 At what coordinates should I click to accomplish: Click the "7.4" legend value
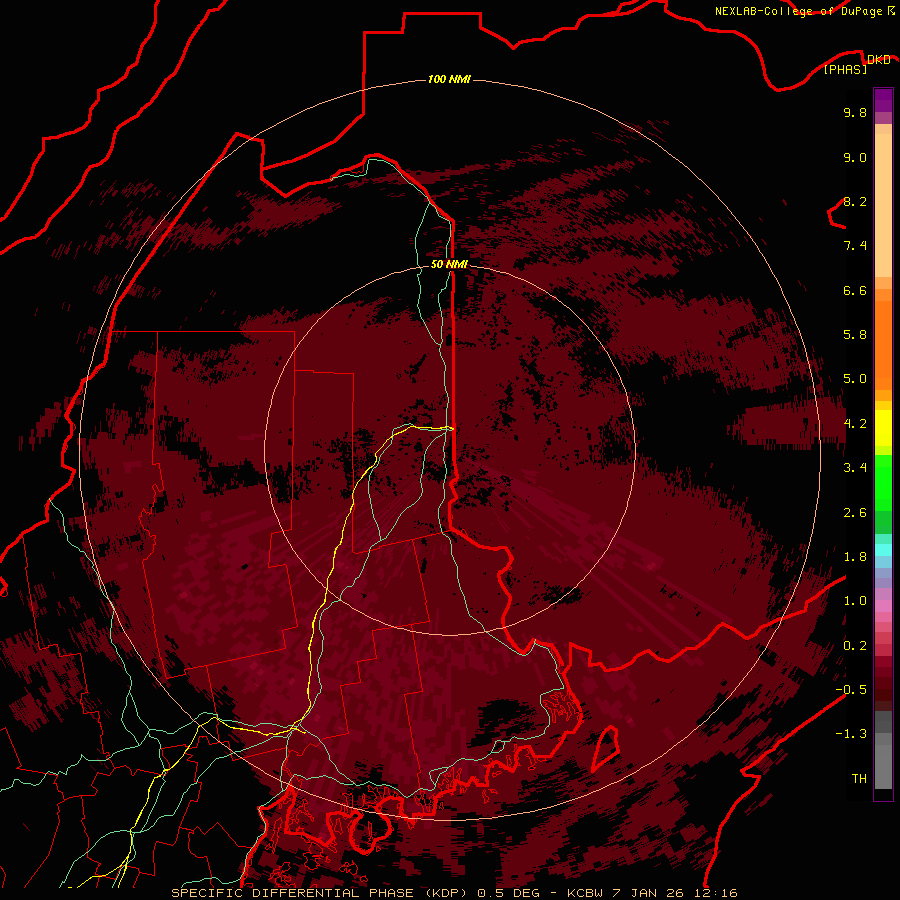tap(855, 246)
